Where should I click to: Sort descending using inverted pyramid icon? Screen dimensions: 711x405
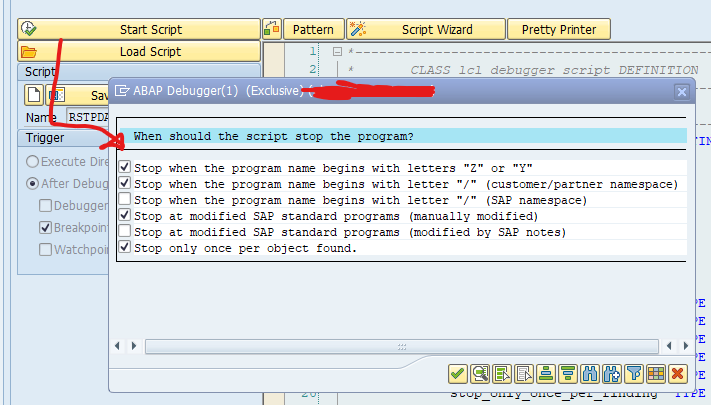tap(568, 374)
